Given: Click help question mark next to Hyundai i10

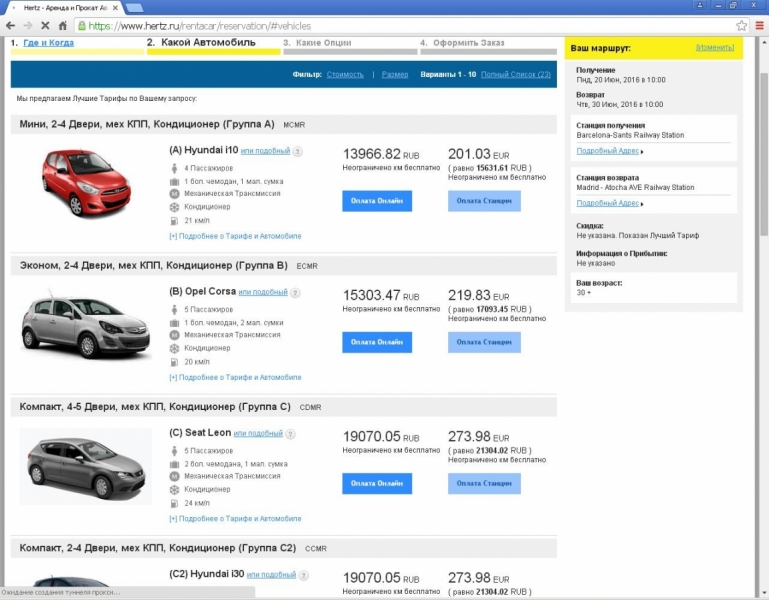Looking at the screenshot, I should pyautogui.click(x=297, y=152).
